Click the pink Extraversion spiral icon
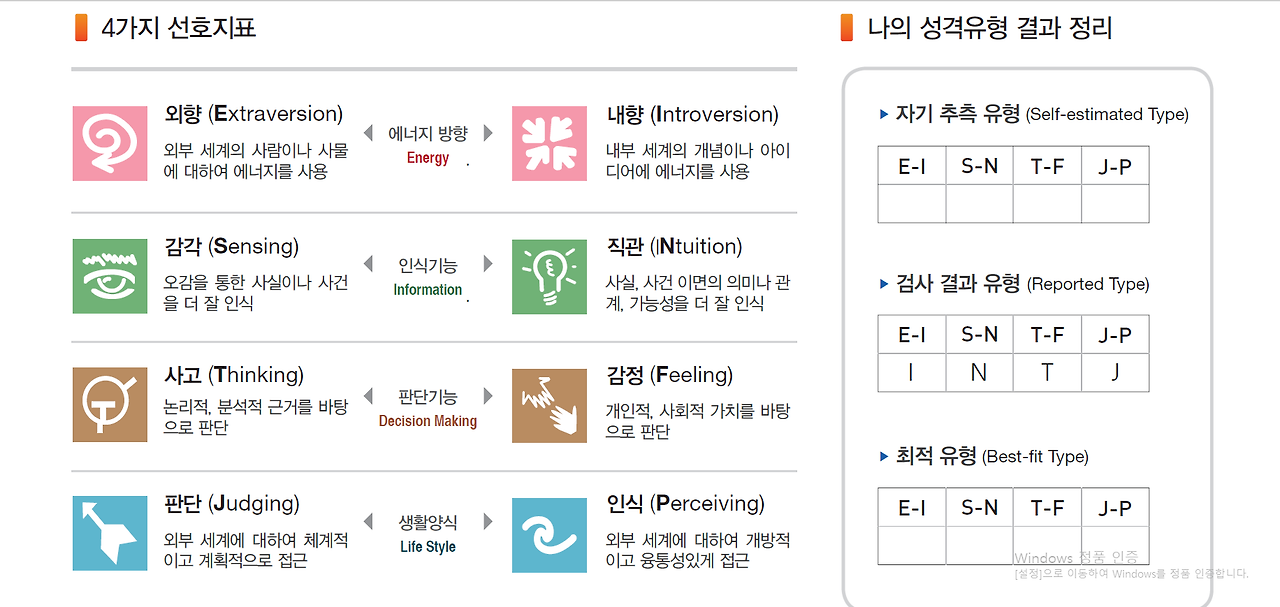This screenshot has height=607, width=1280. [x=110, y=143]
